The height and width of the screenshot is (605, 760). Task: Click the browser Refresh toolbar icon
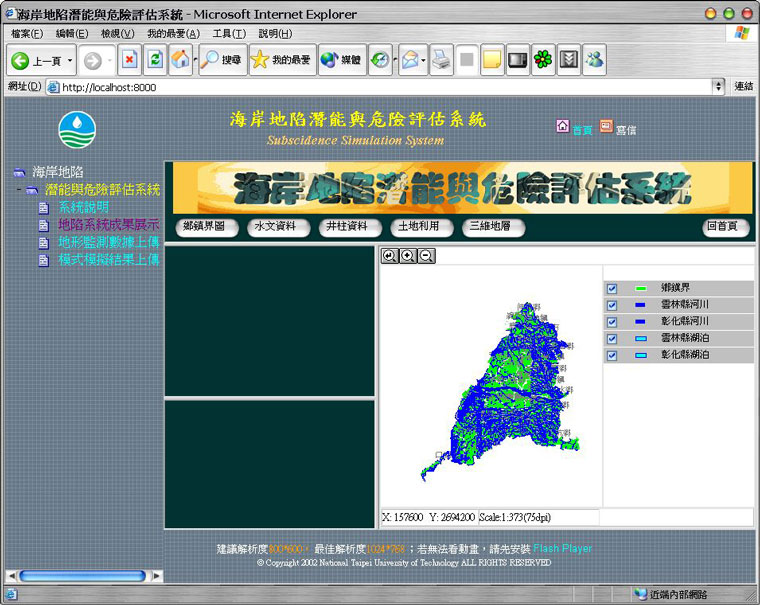point(154,60)
